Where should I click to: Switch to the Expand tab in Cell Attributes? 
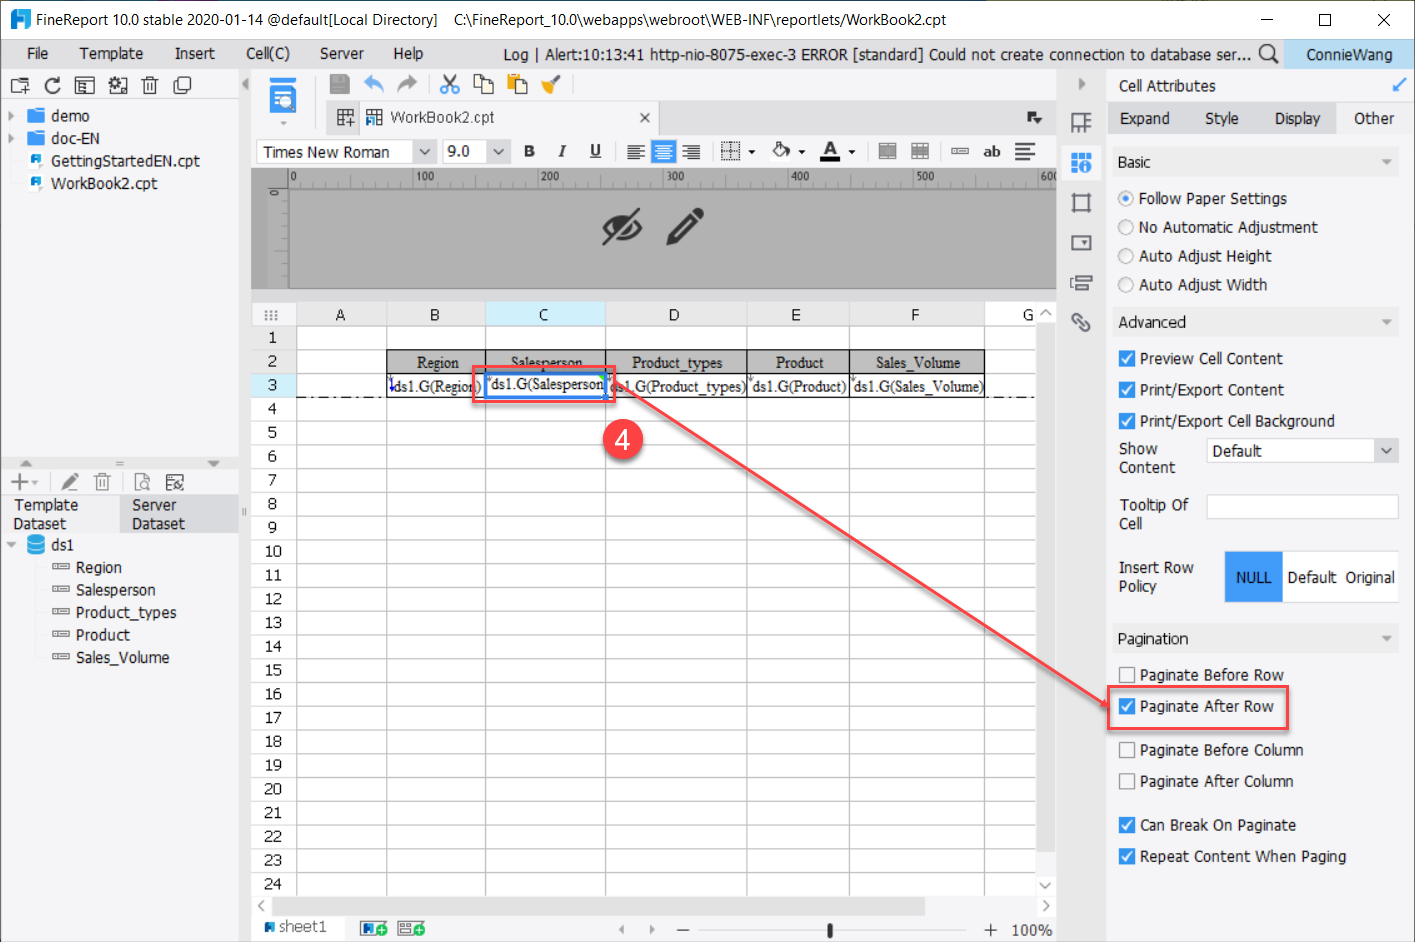pyautogui.click(x=1145, y=118)
